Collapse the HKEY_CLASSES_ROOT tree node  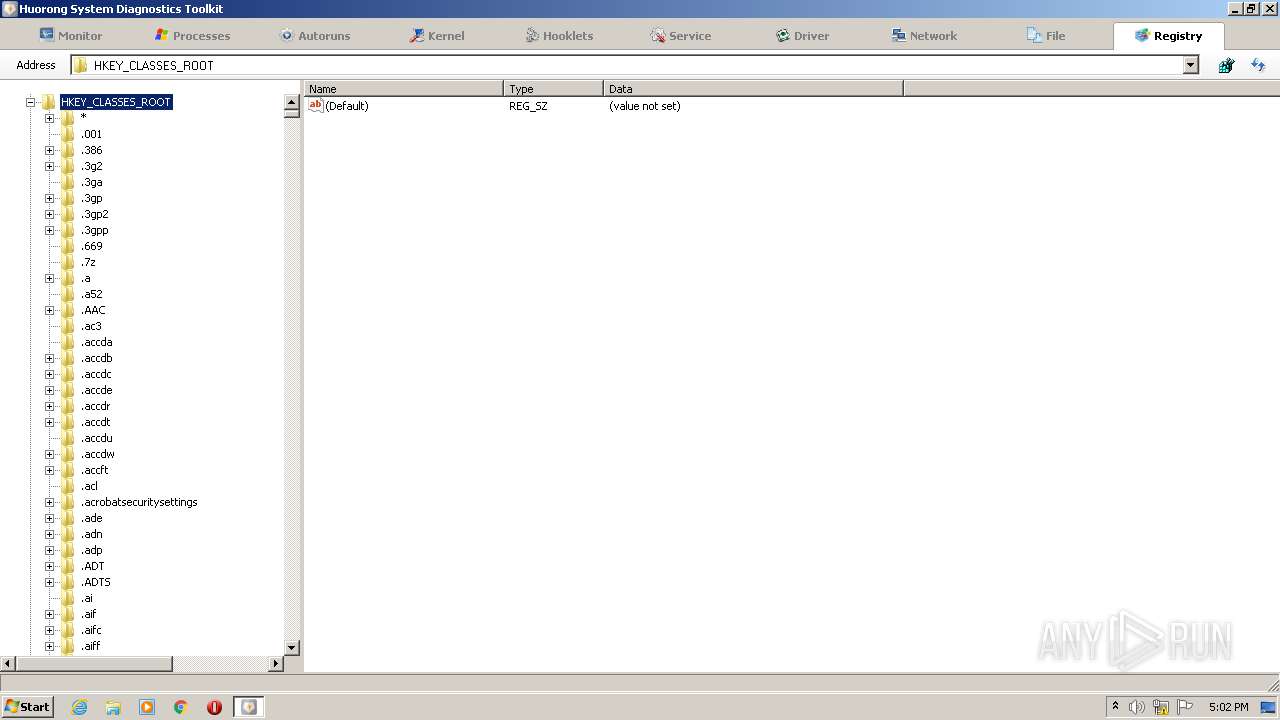31,102
